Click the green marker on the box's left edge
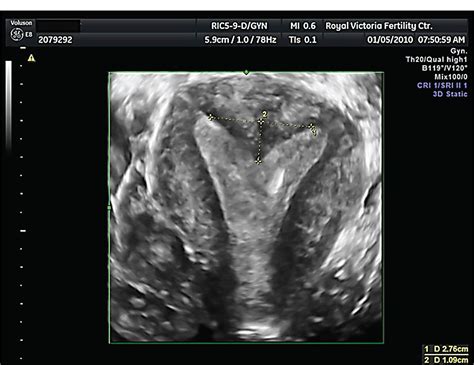The height and width of the screenshot is (365, 474). click(109, 208)
